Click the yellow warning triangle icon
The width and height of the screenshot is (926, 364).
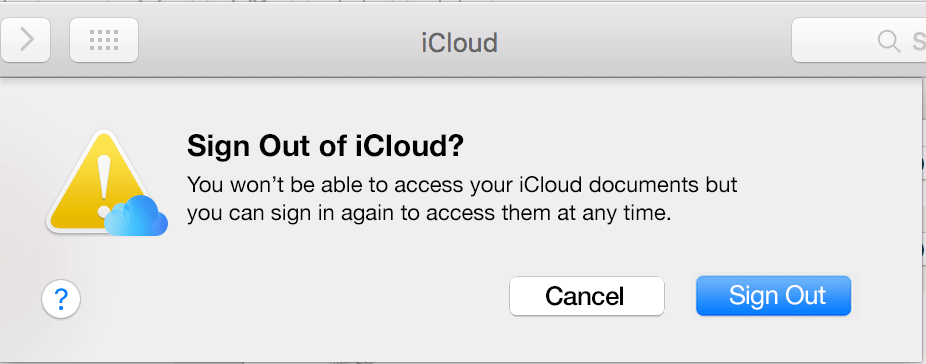[99, 181]
